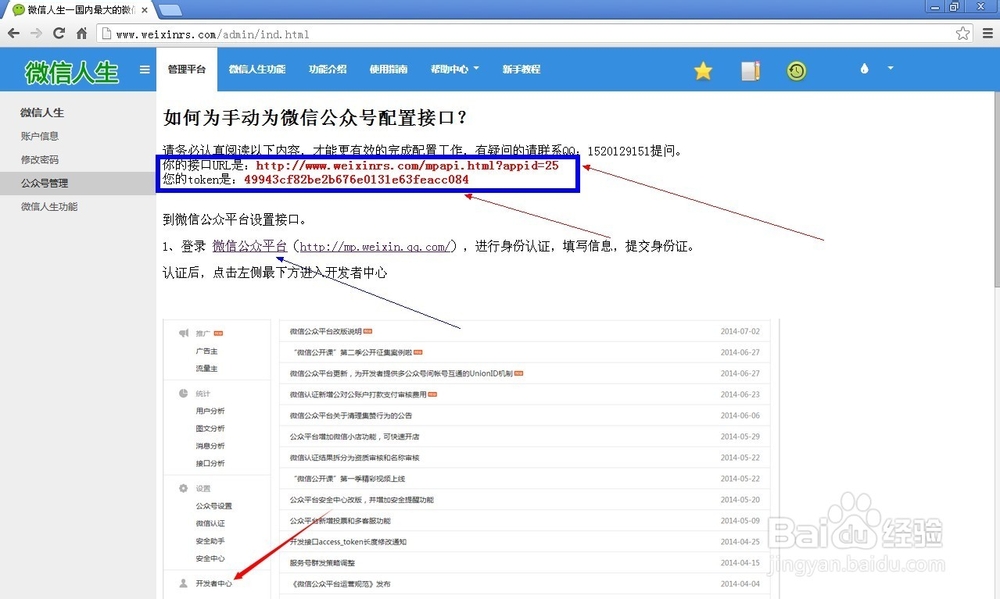The width and height of the screenshot is (1000, 599).
Task: Select the 统计 pie chart icon
Action: (183, 392)
